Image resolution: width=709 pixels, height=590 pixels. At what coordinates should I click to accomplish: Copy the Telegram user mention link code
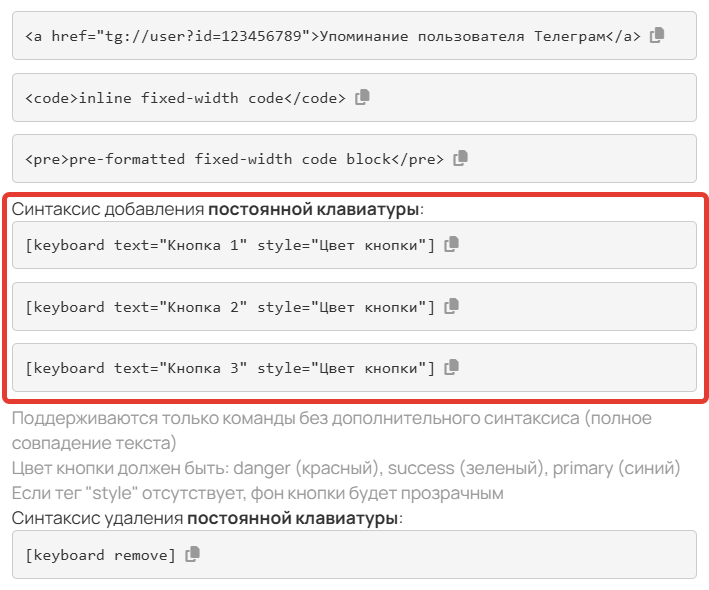coord(657,35)
